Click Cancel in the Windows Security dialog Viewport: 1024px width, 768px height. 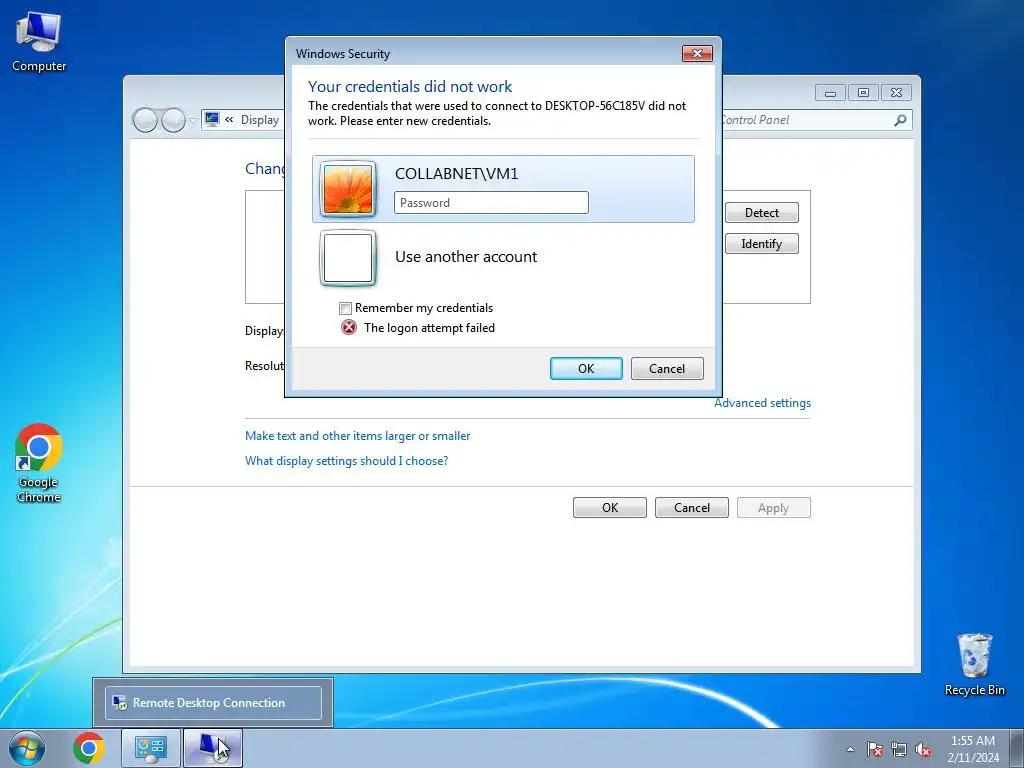pyautogui.click(x=667, y=368)
